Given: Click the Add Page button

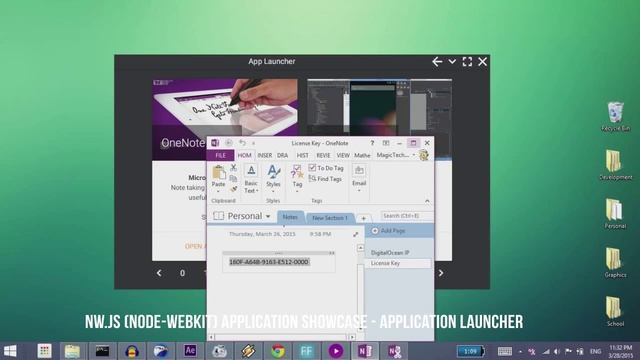Looking at the screenshot, I should coord(388,231).
